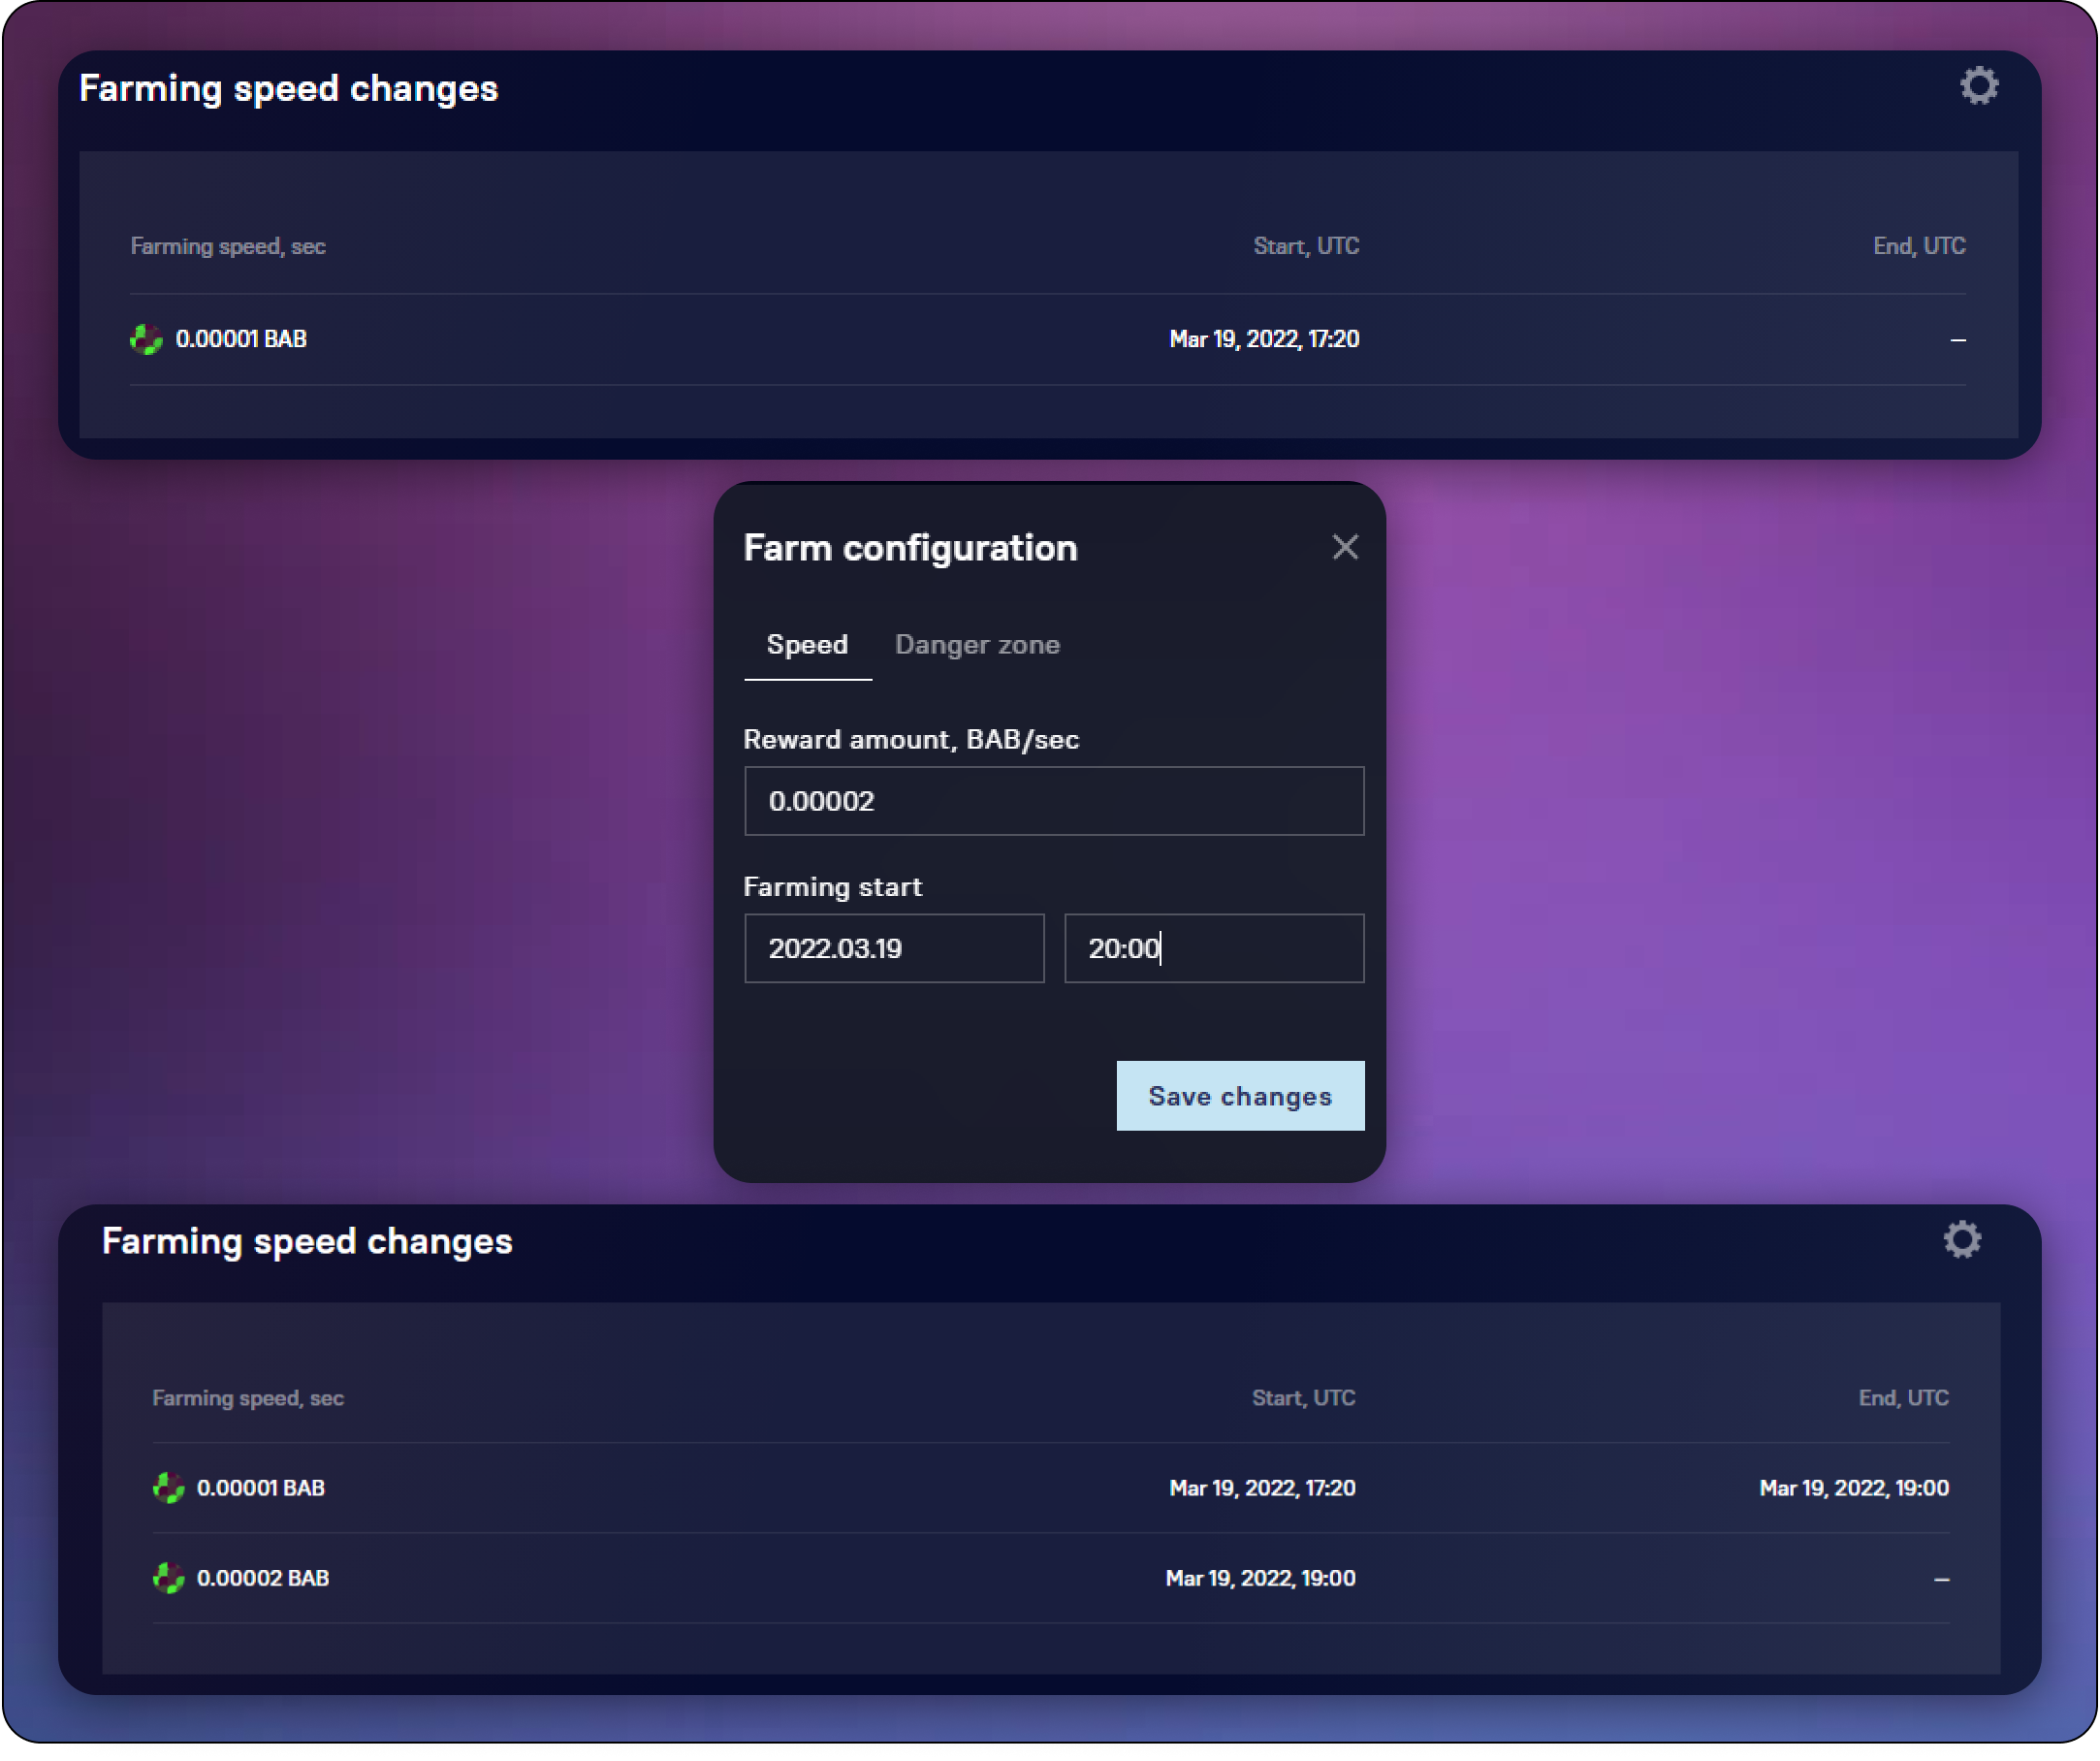Click top panel Mar 19, 2022, 17:20 start
Viewport: 2100px width, 1761px height.
tap(1263, 339)
